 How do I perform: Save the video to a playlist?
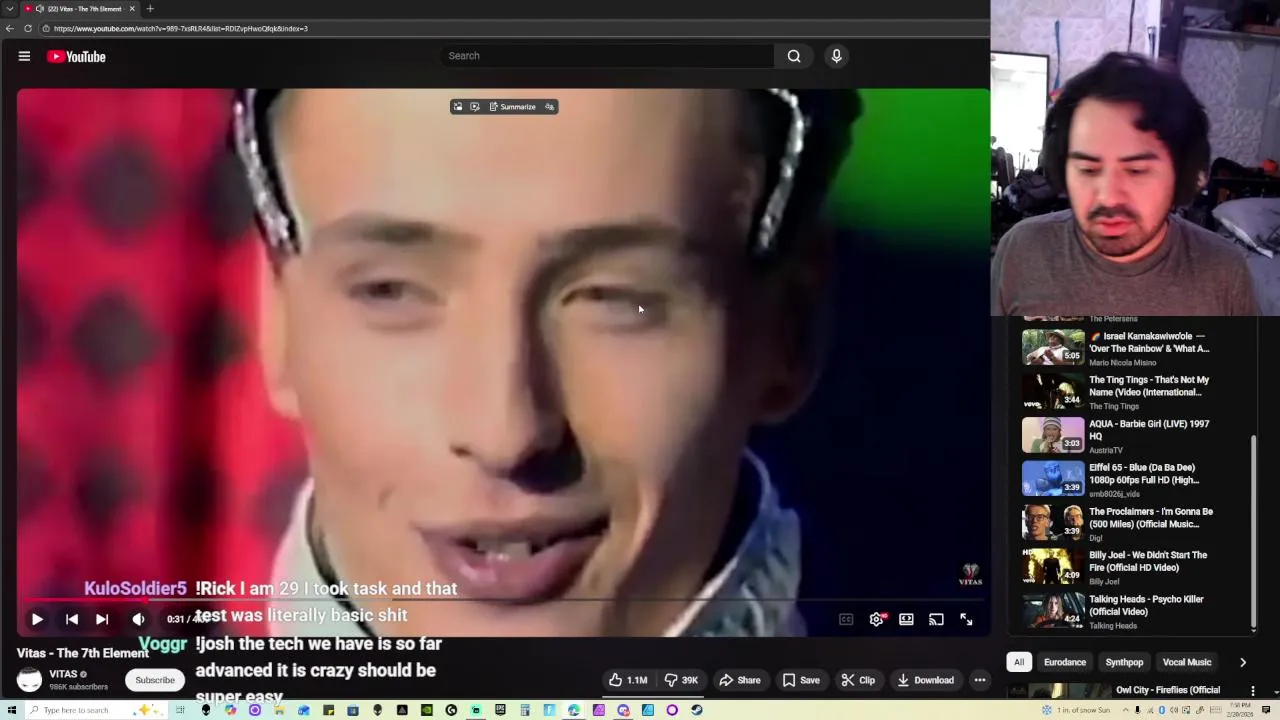[800, 680]
